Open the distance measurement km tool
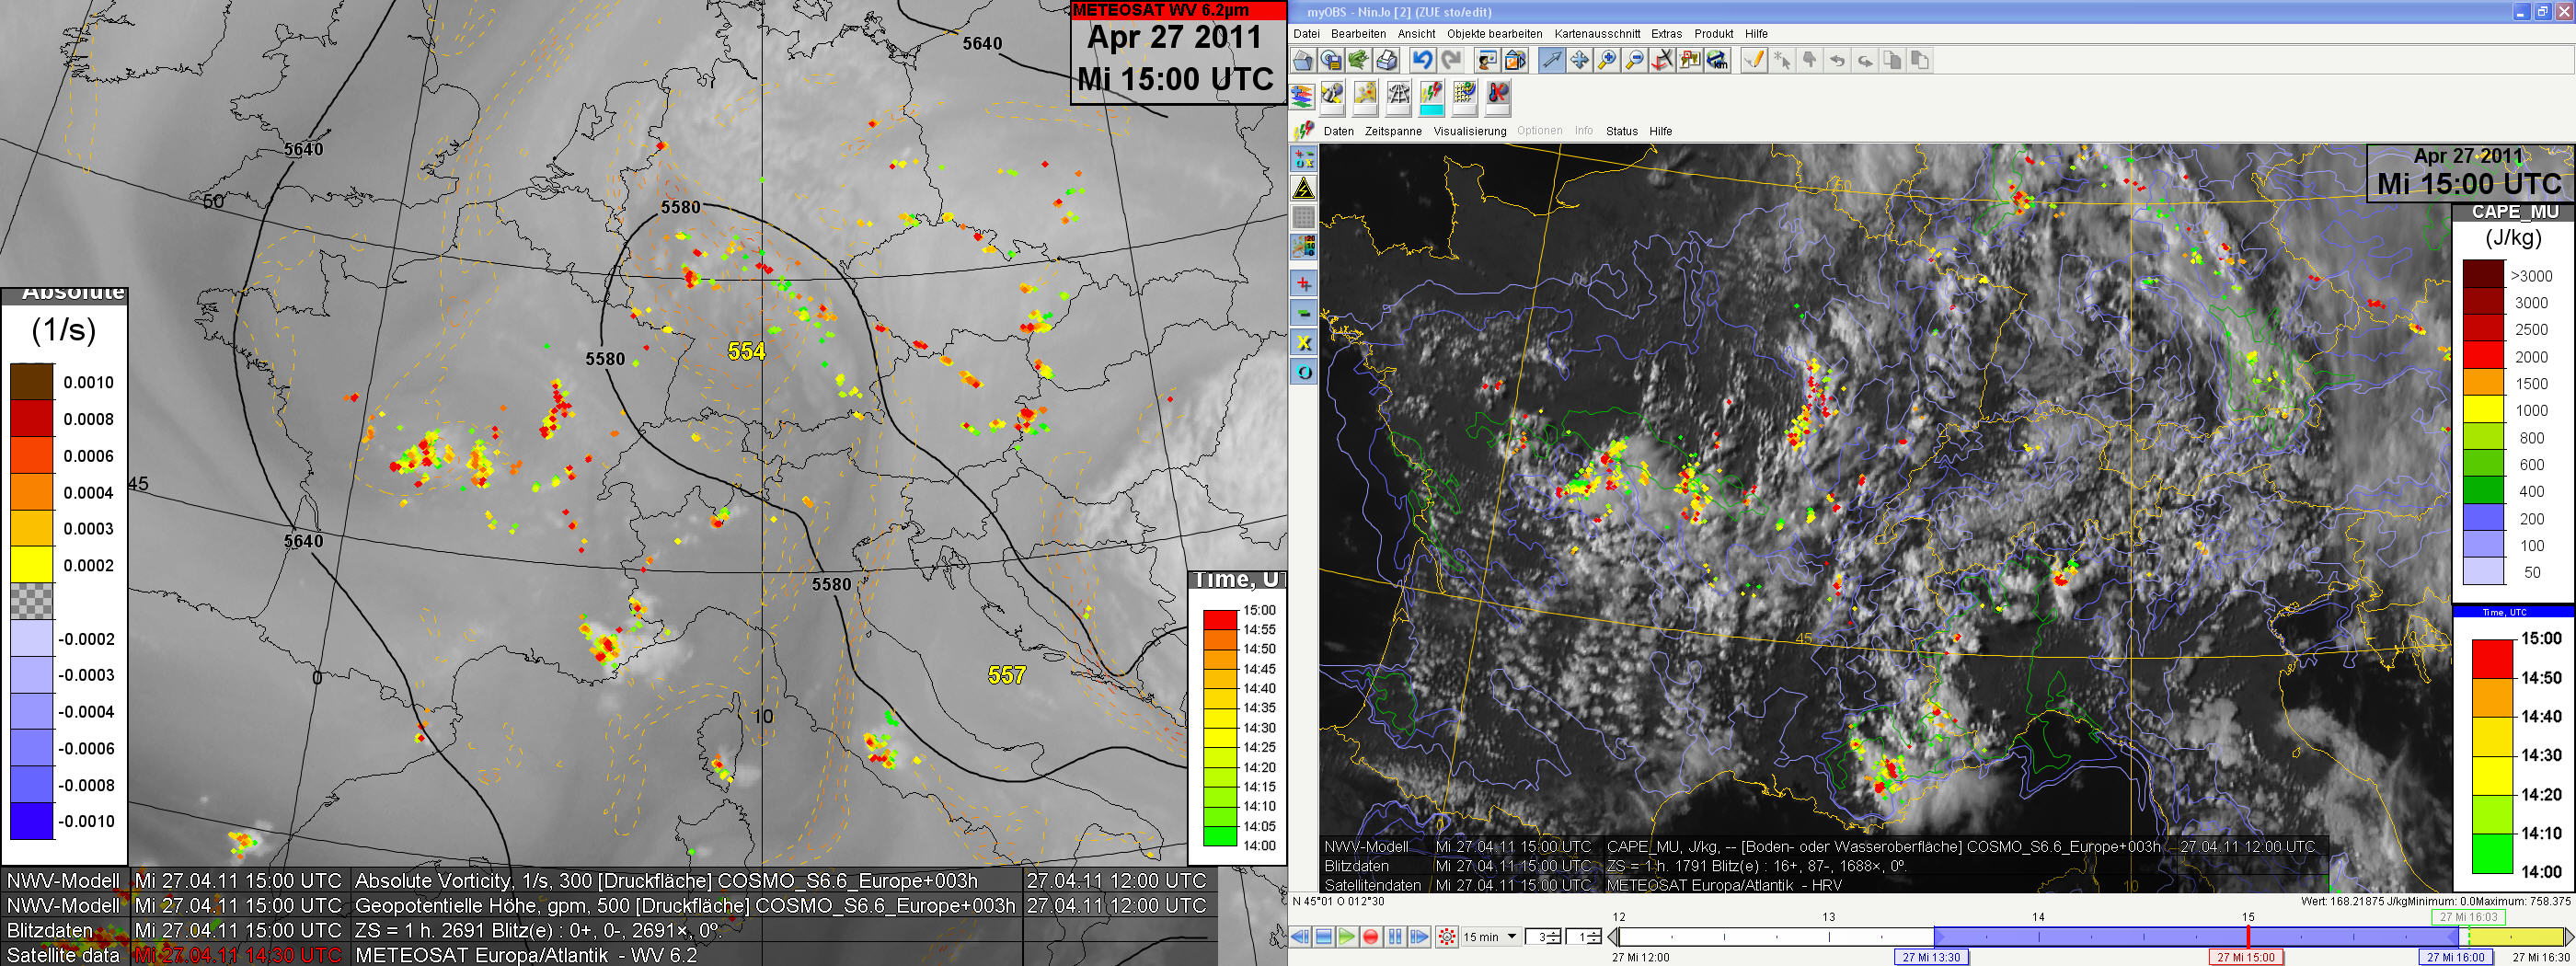This screenshot has height=966, width=2576. click(x=1717, y=61)
